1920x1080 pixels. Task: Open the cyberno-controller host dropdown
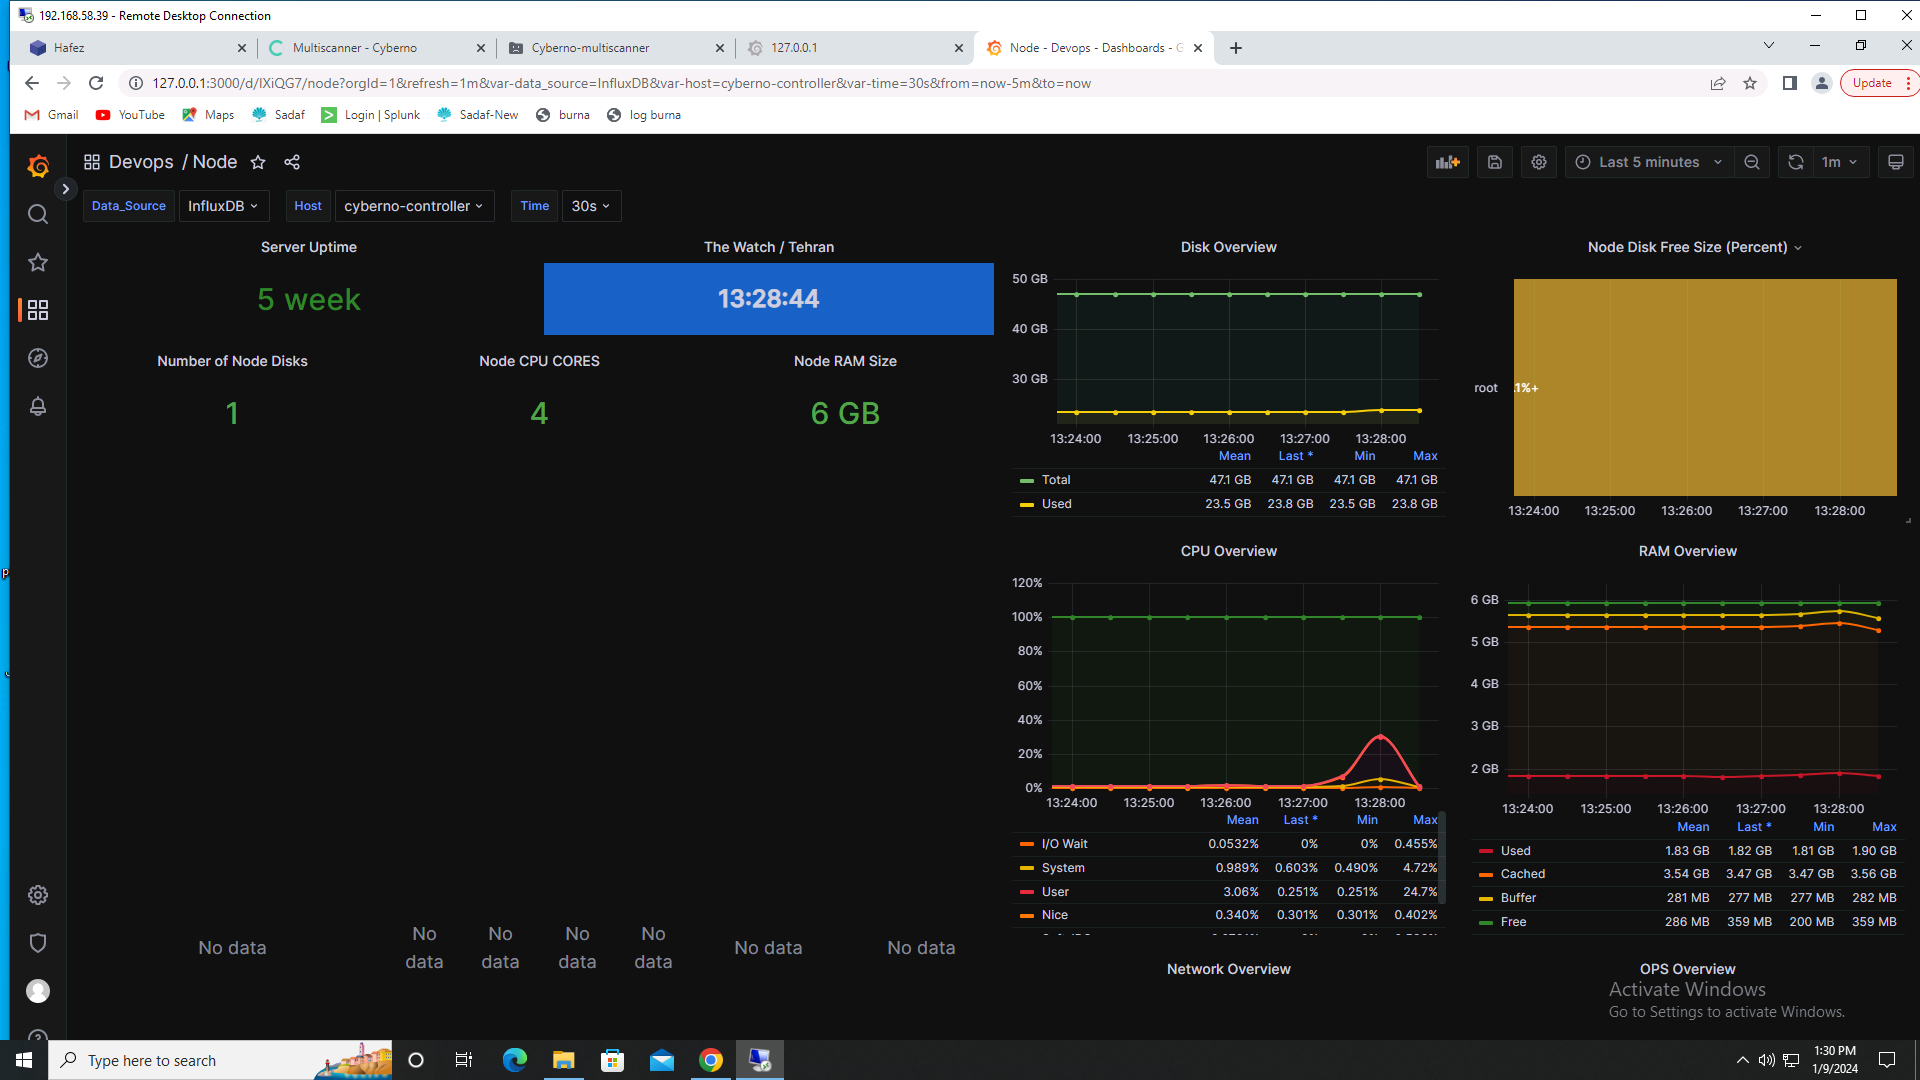[x=413, y=206]
